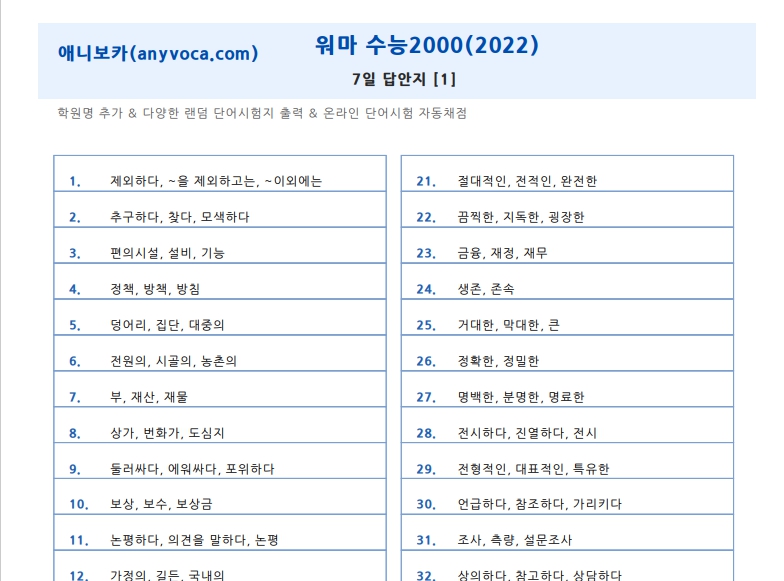784x581 pixels.
Task: Select answer 2 추구하다, 찾다, 모색하다
Action: coord(180,217)
